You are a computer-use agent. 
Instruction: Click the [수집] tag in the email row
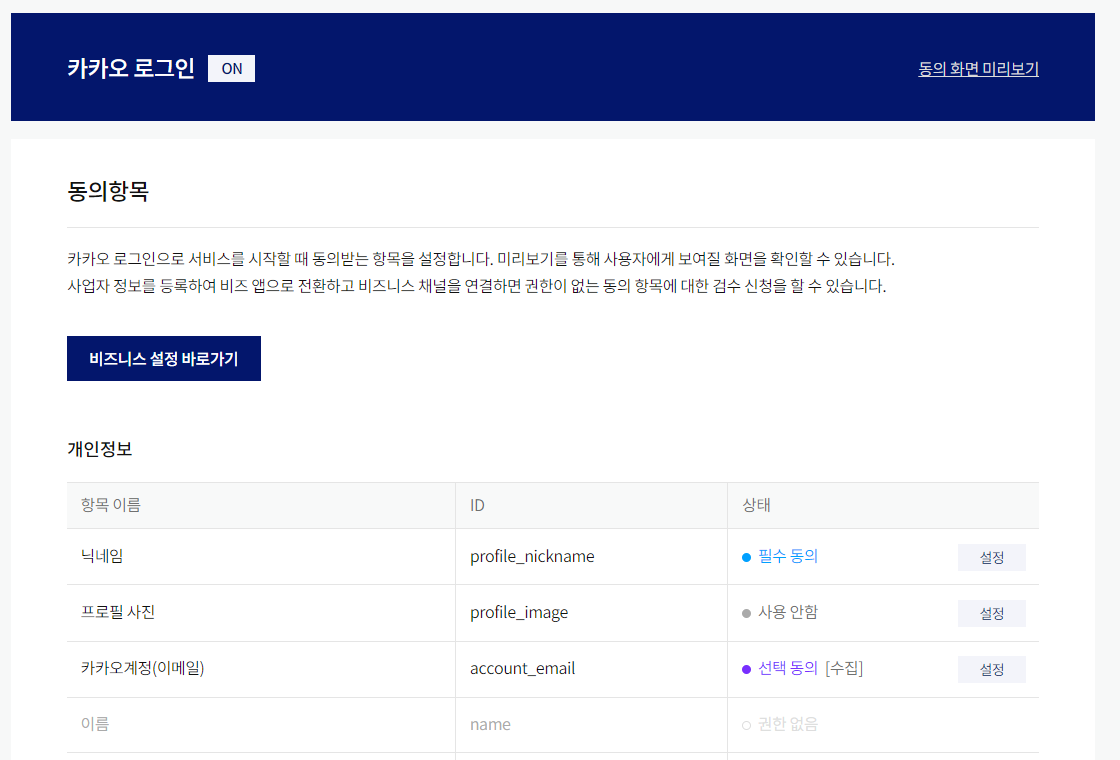[x=844, y=668]
